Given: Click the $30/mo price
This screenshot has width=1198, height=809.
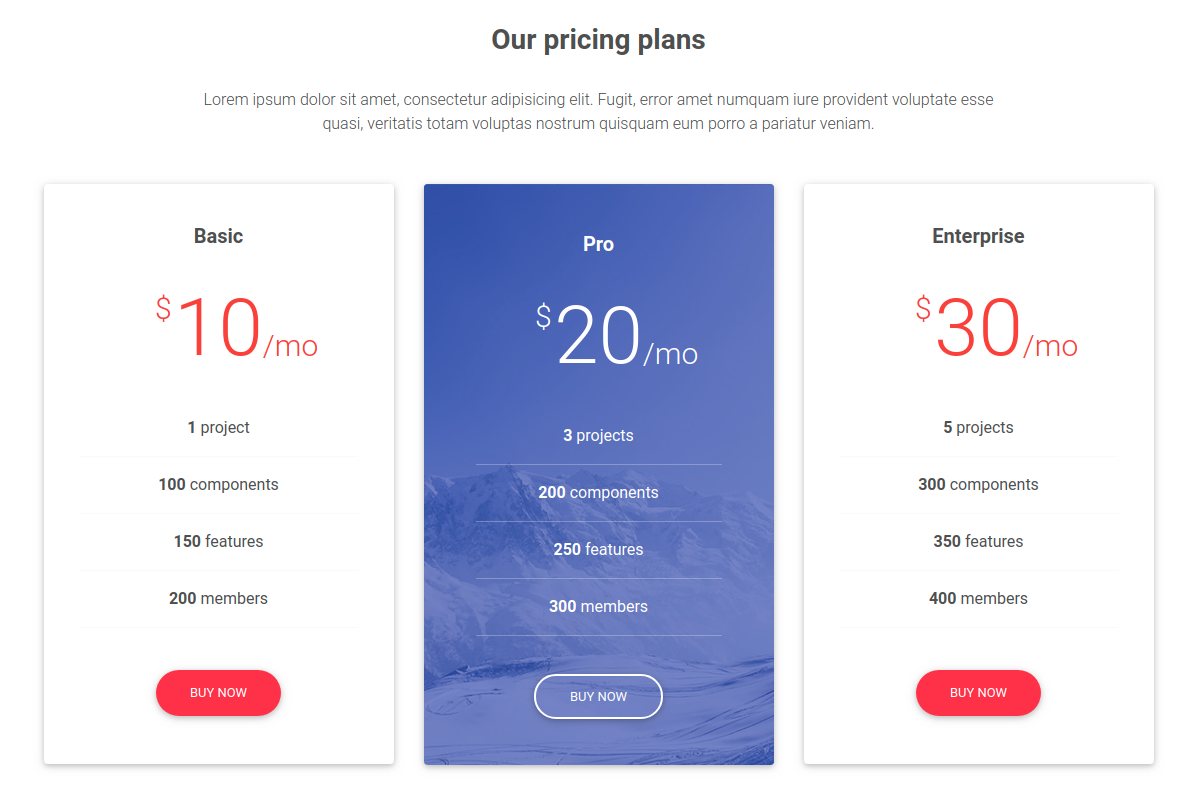Looking at the screenshot, I should [997, 328].
